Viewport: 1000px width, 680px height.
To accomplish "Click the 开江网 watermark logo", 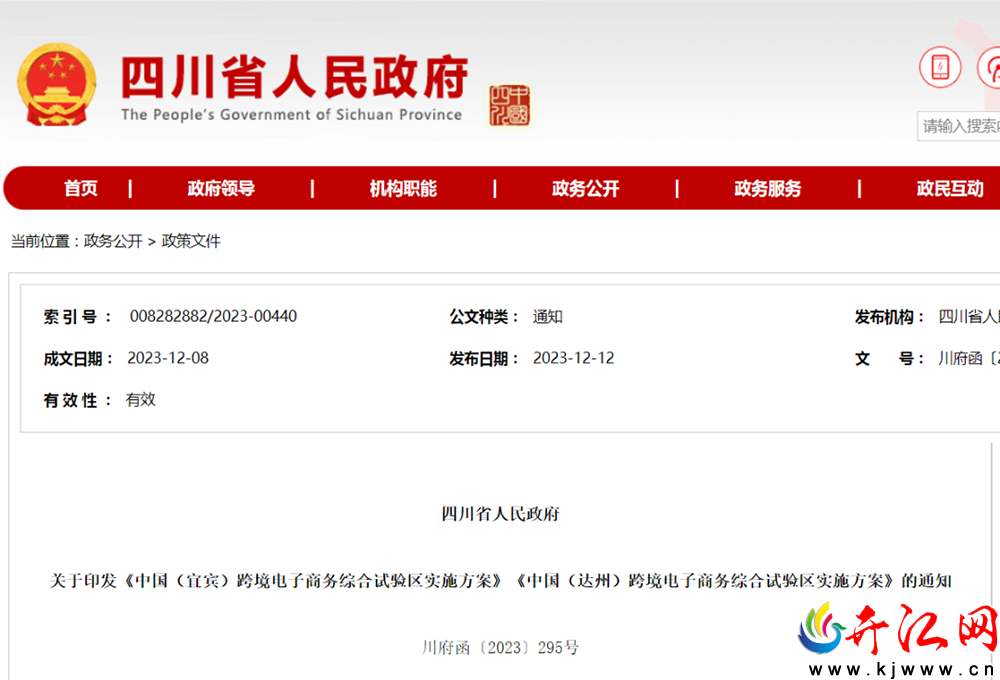I will point(898,640).
